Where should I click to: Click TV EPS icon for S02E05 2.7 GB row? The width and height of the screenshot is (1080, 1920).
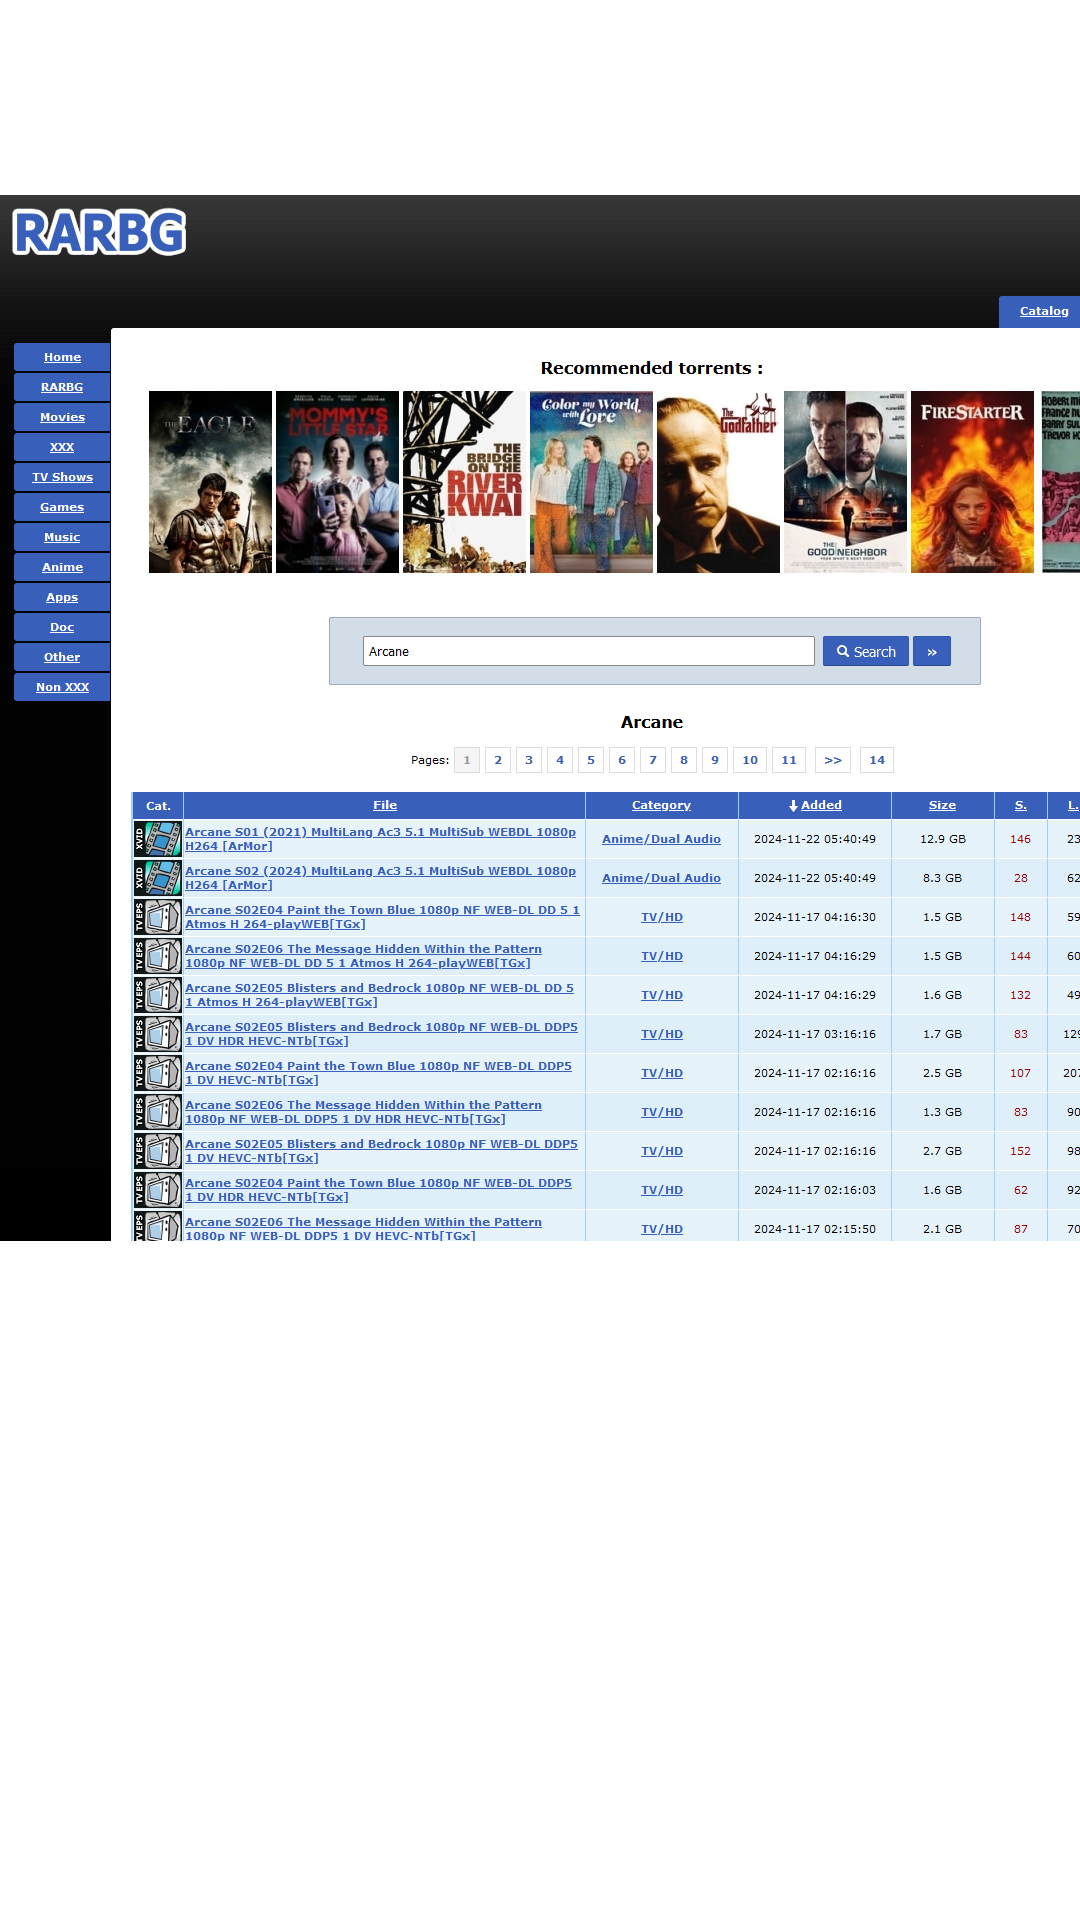(x=158, y=1151)
